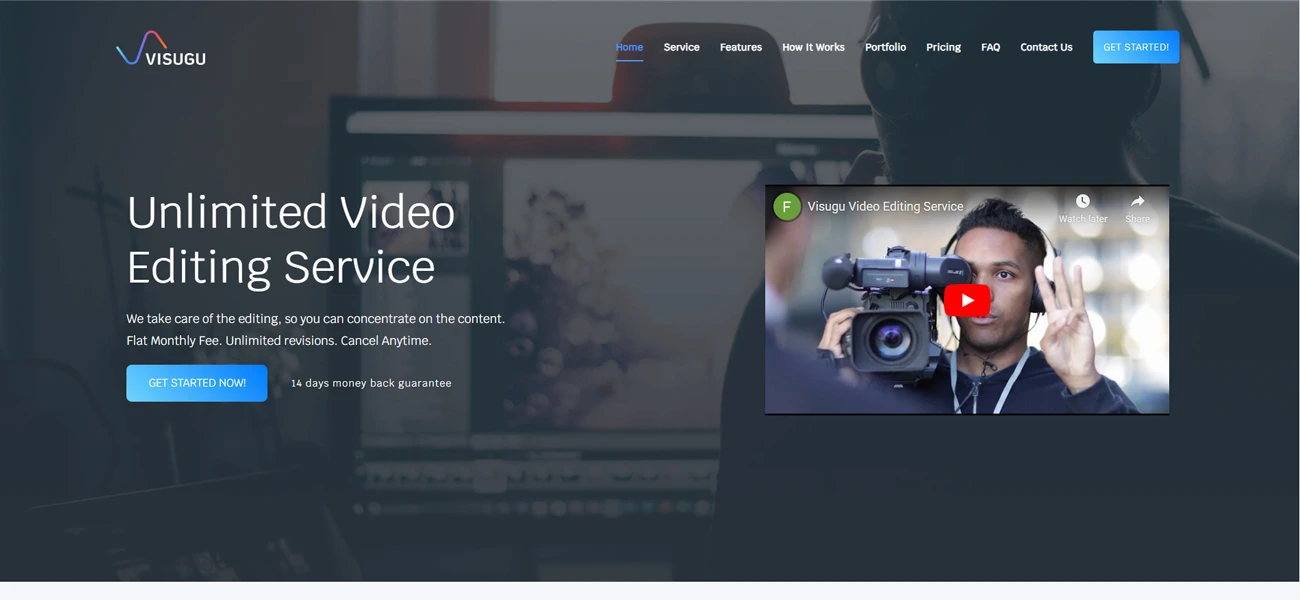The width and height of the screenshot is (1300, 600).
Task: Click the Flat Monthly Fee description line
Action: 279,341
